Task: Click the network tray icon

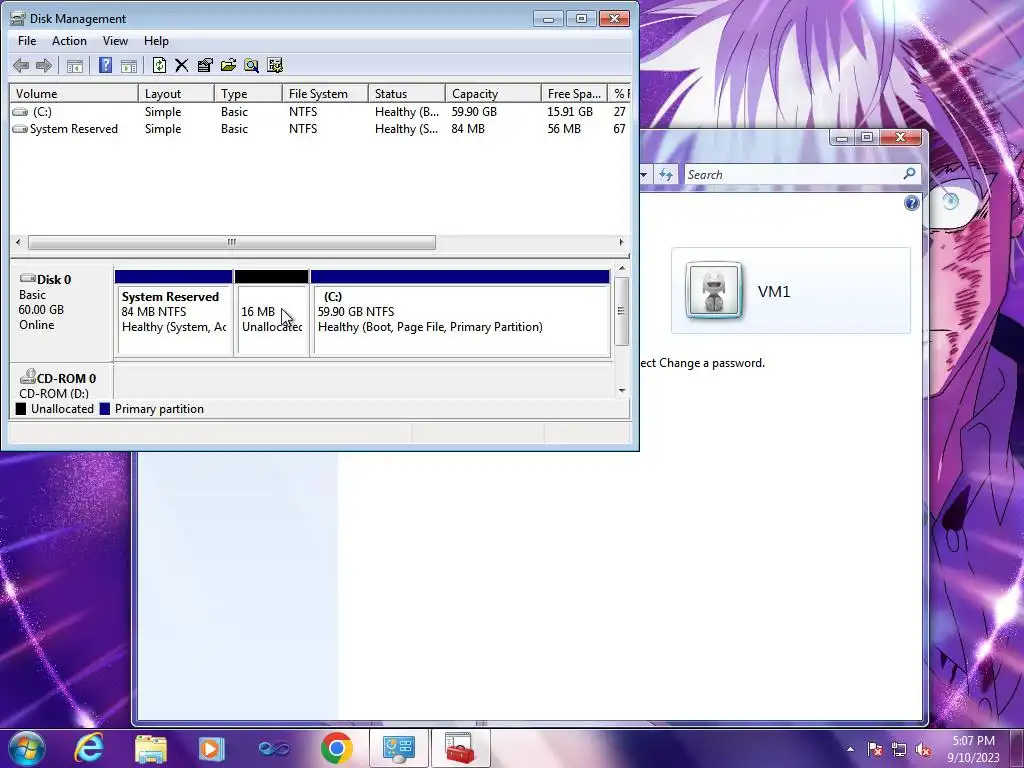Action: click(x=899, y=749)
